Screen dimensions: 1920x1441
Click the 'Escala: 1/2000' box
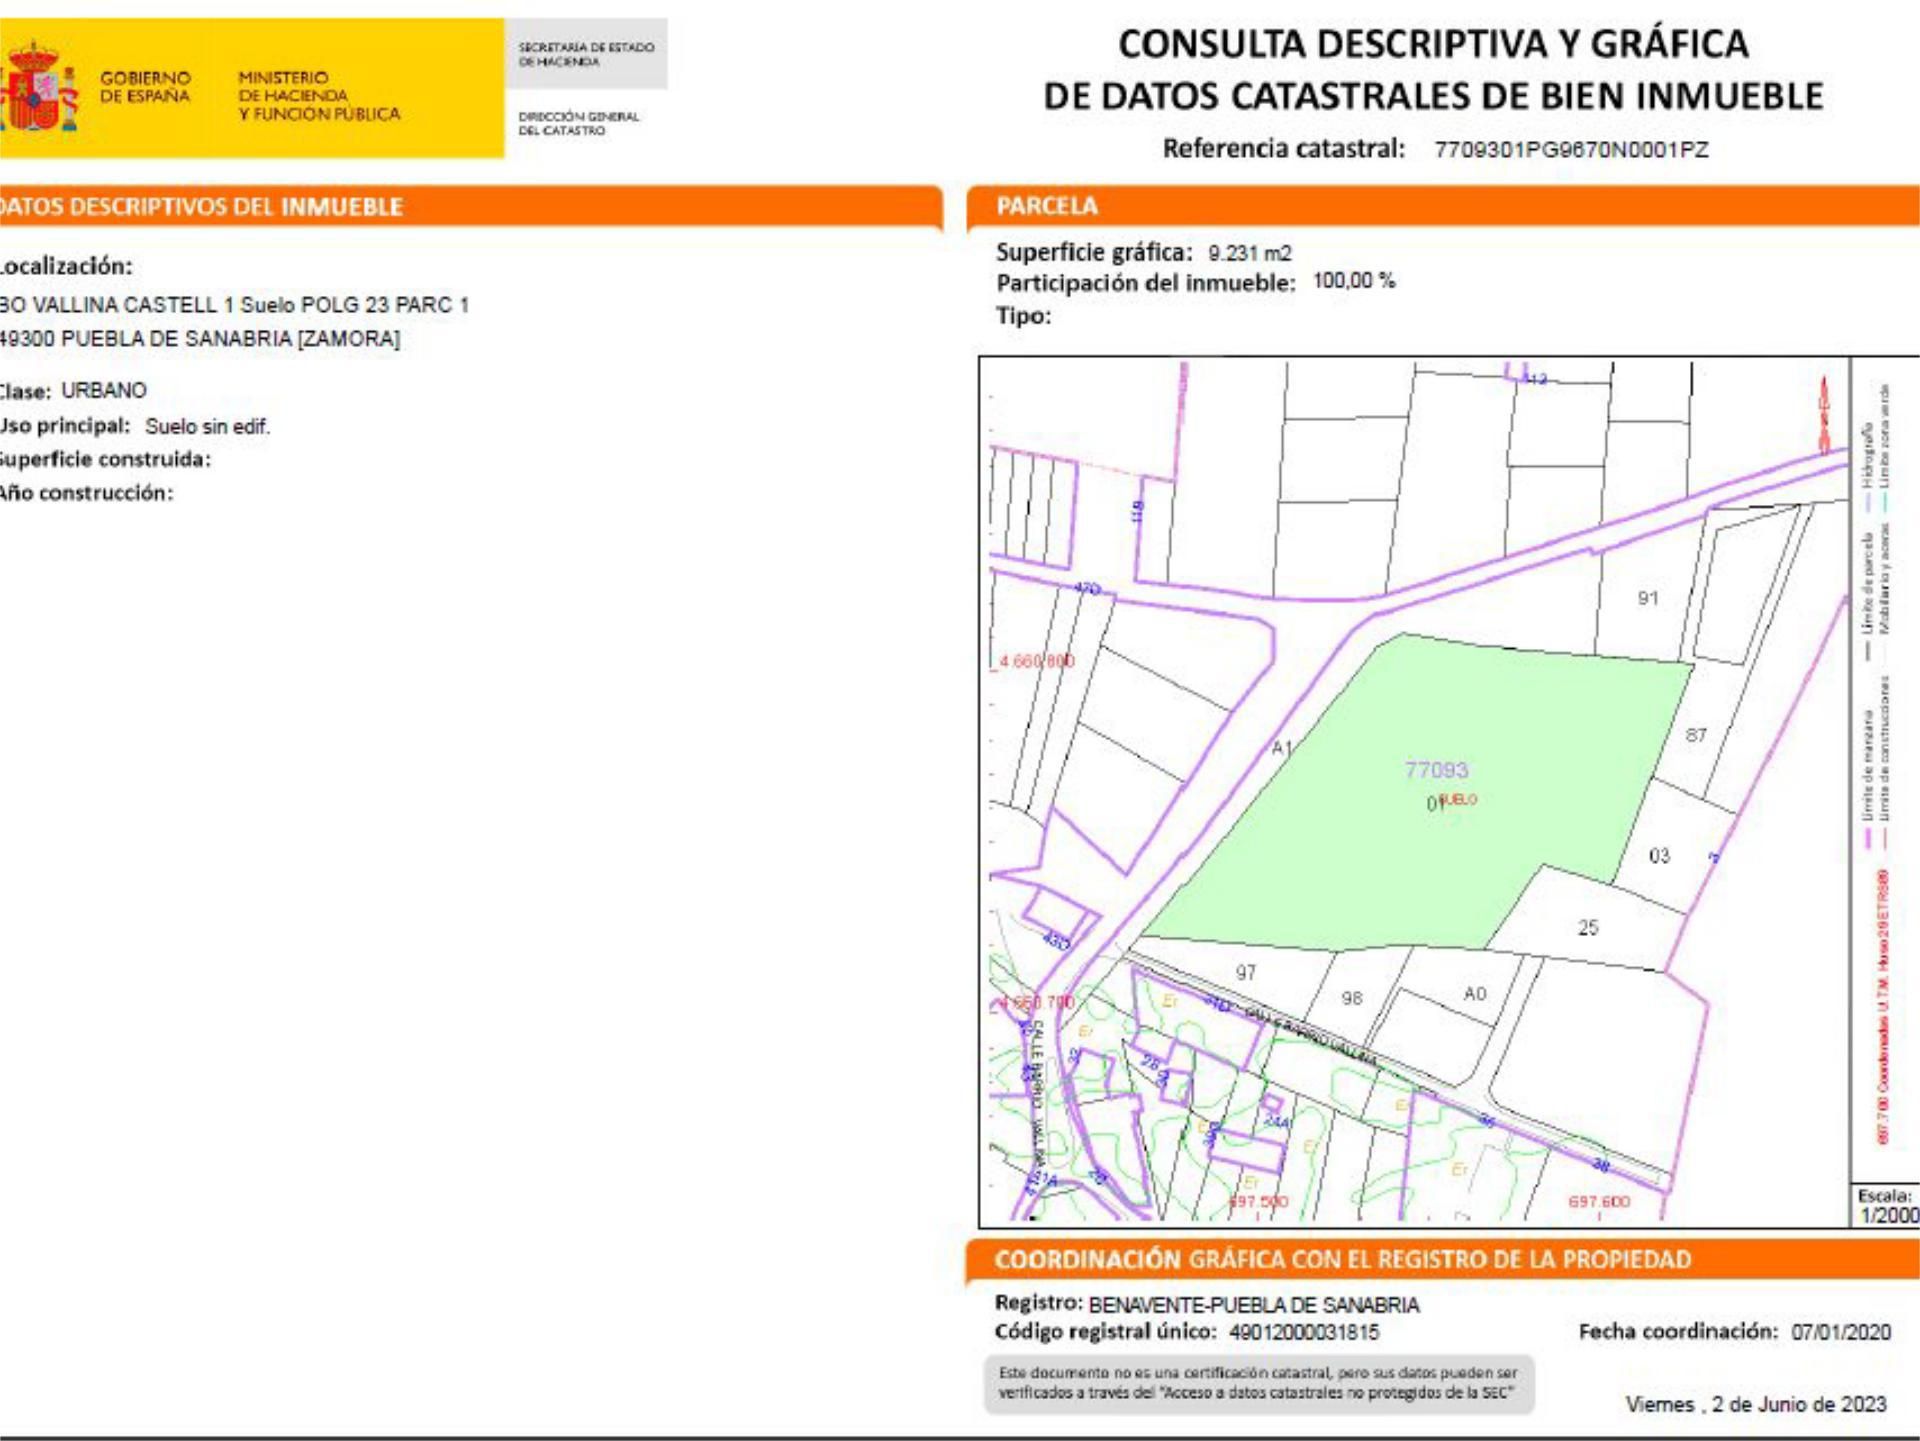[1886, 1206]
